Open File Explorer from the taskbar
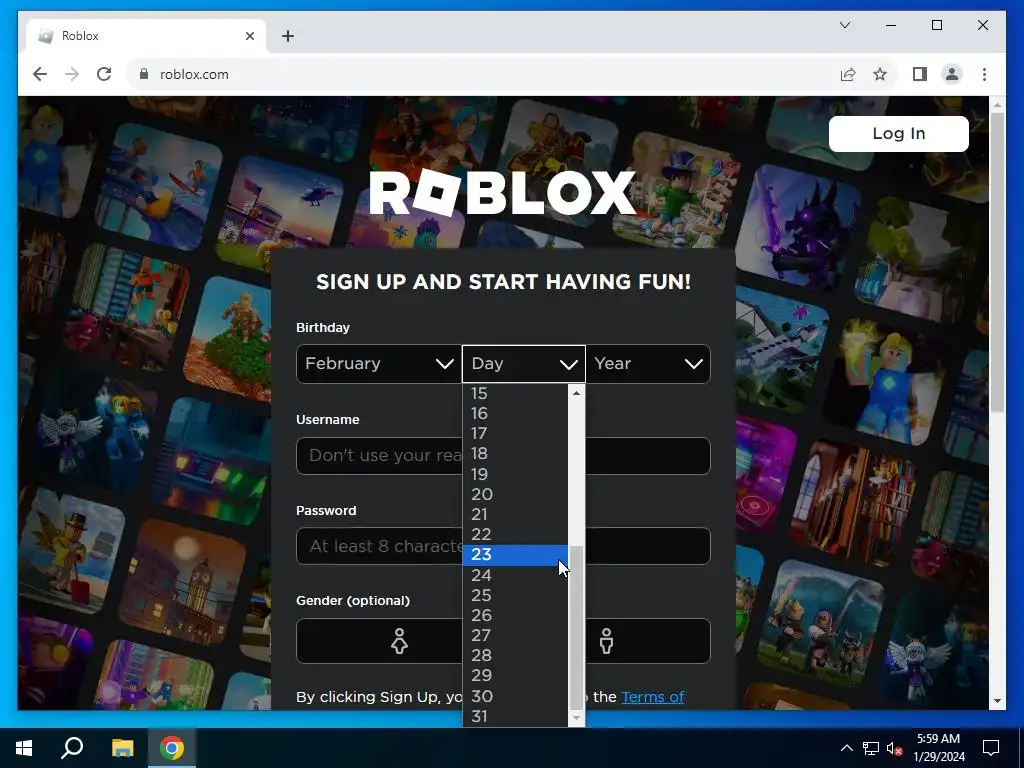The height and width of the screenshot is (768, 1024). pos(122,748)
